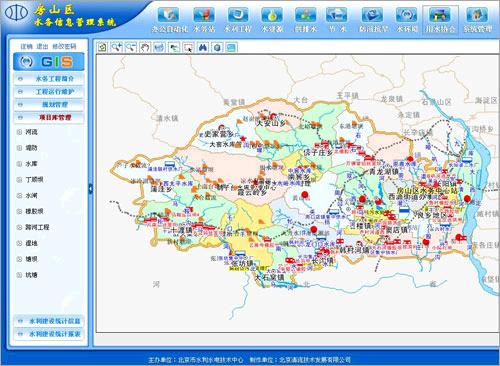This screenshot has height=366, width=500.
Task: Click the binoculars search tool
Action: pyautogui.click(x=203, y=47)
